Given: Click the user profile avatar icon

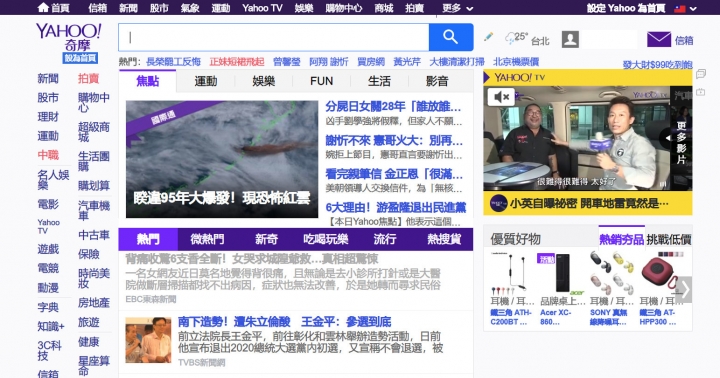Looking at the screenshot, I should point(570,39).
